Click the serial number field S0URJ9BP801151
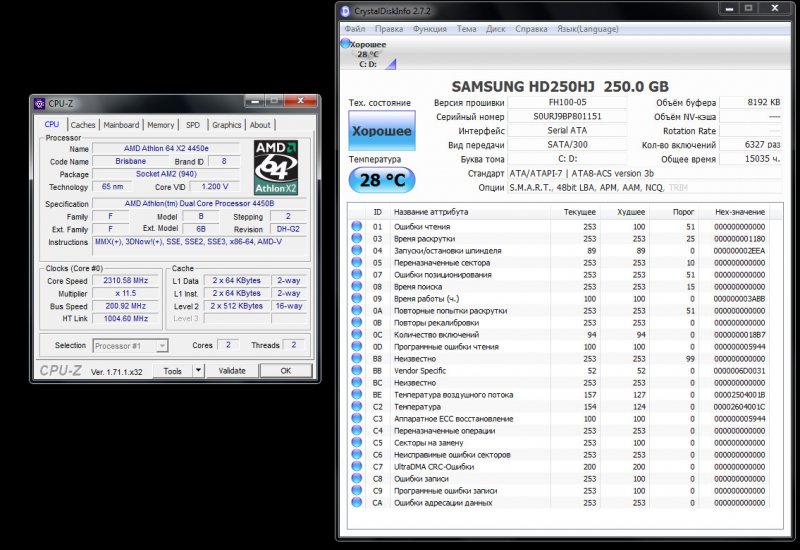The image size is (800, 550). pyautogui.click(x=567, y=116)
